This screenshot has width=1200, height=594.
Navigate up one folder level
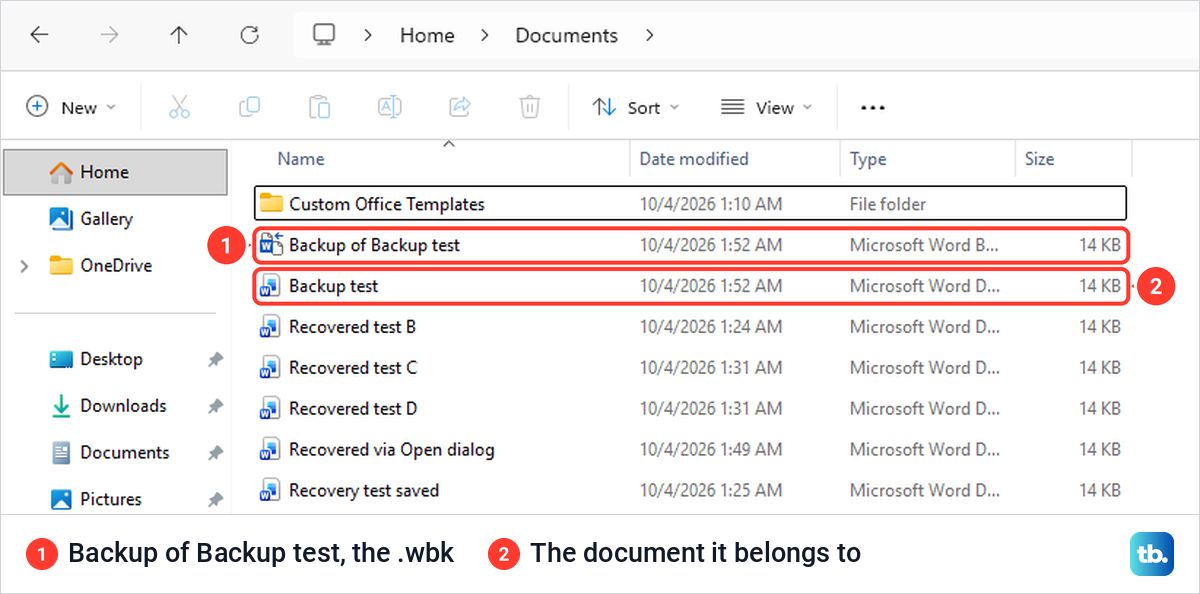tap(179, 35)
